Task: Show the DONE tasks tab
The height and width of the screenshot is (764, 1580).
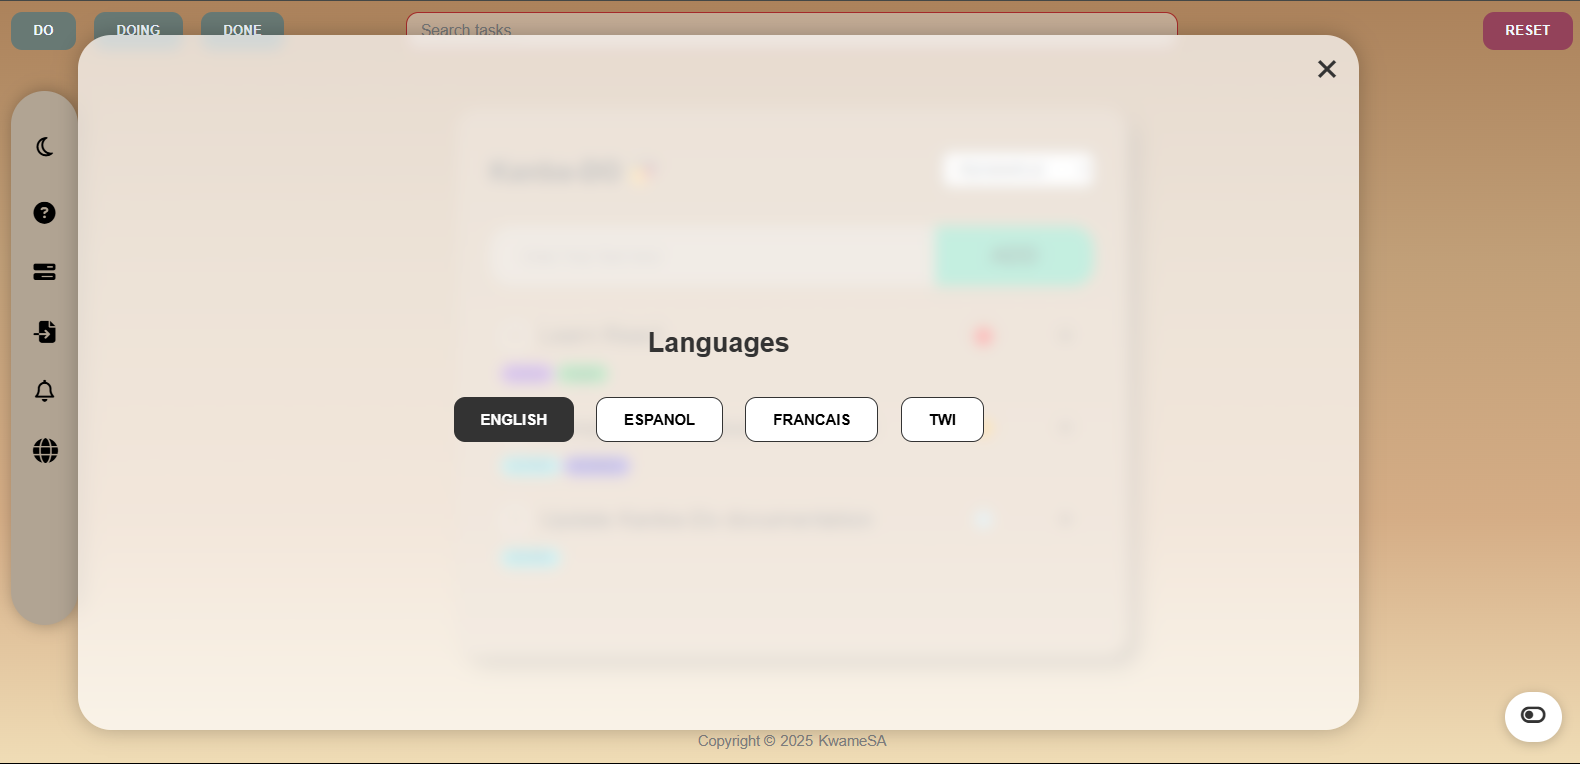Action: [x=242, y=30]
